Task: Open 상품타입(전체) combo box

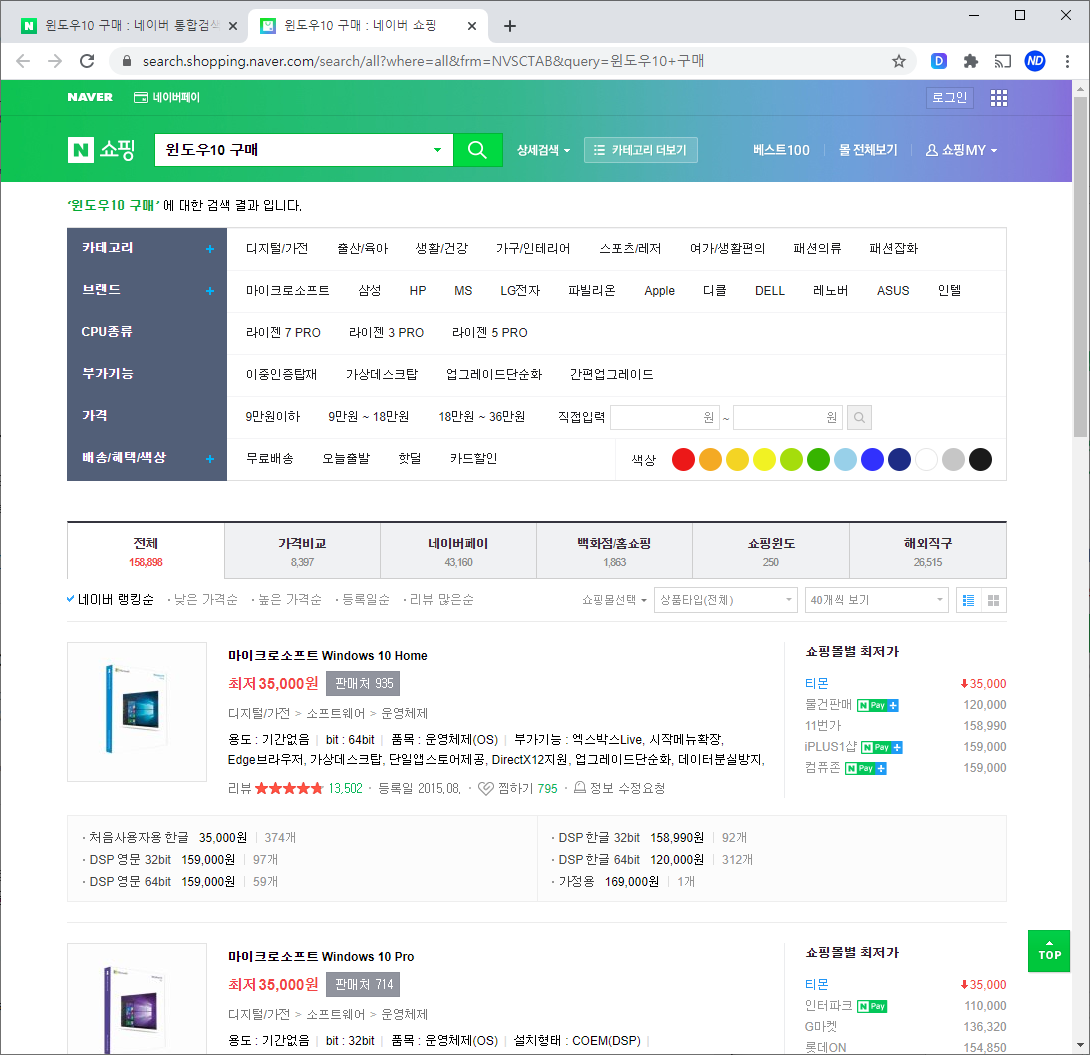Action: pyautogui.click(x=725, y=600)
